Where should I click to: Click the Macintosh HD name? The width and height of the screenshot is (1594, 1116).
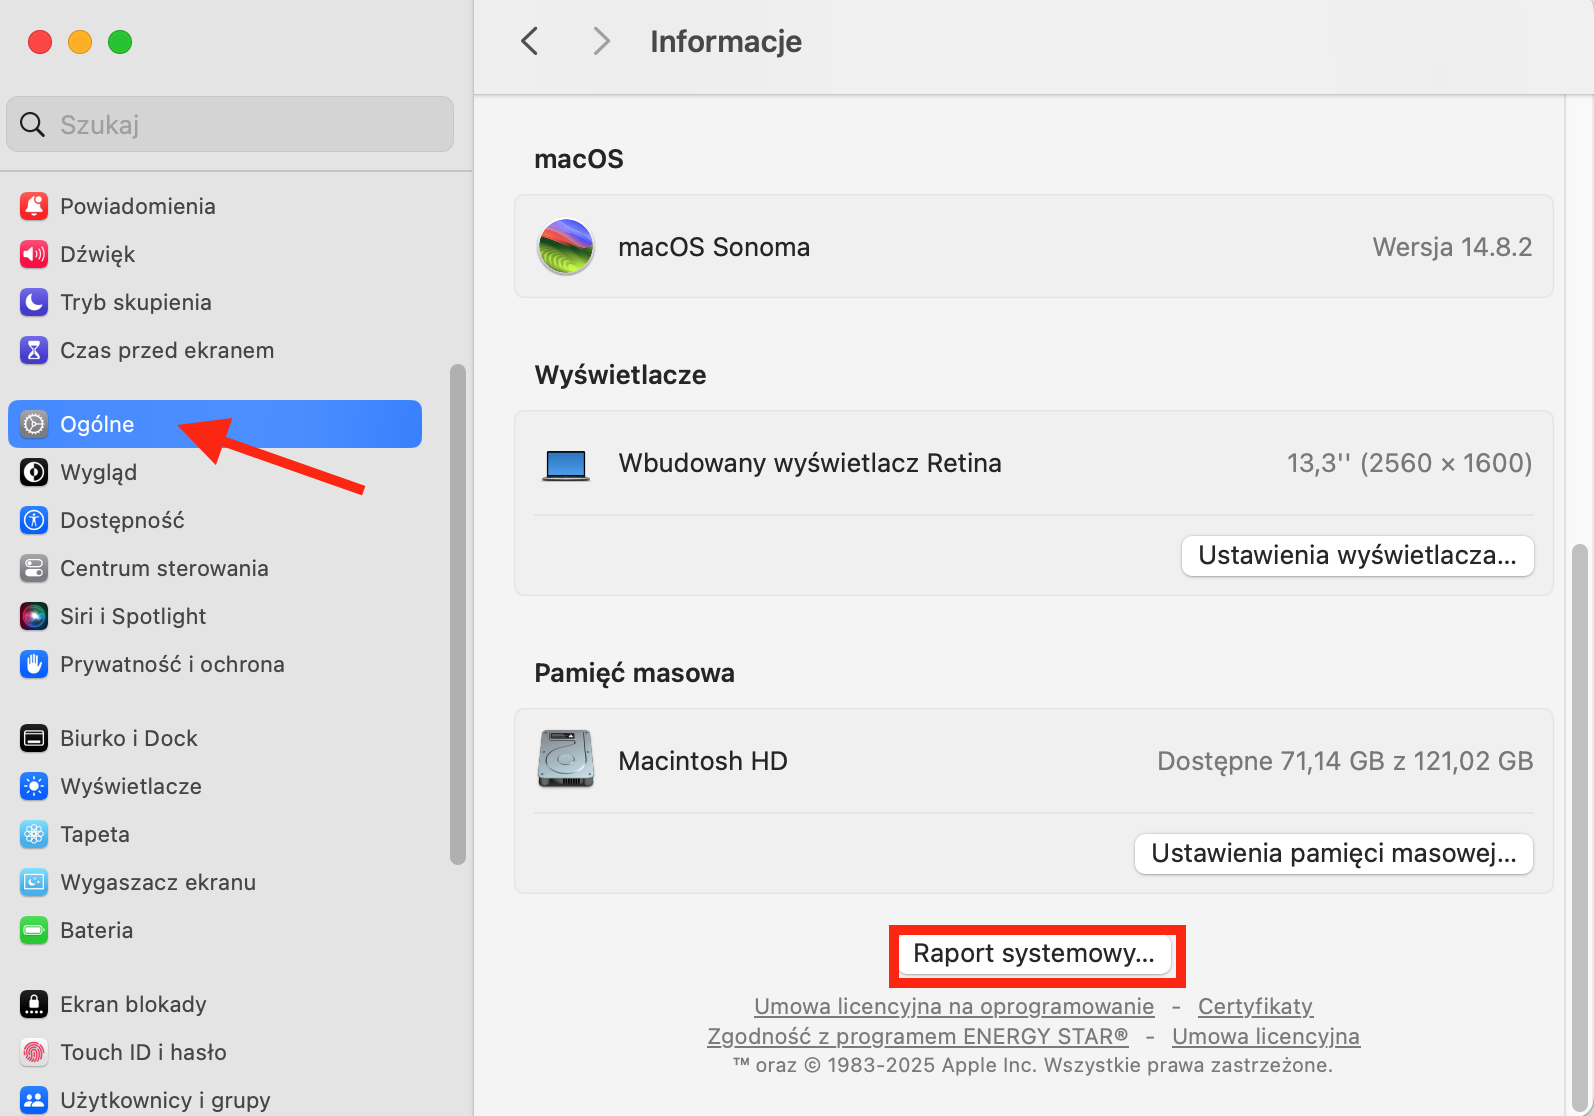(703, 761)
